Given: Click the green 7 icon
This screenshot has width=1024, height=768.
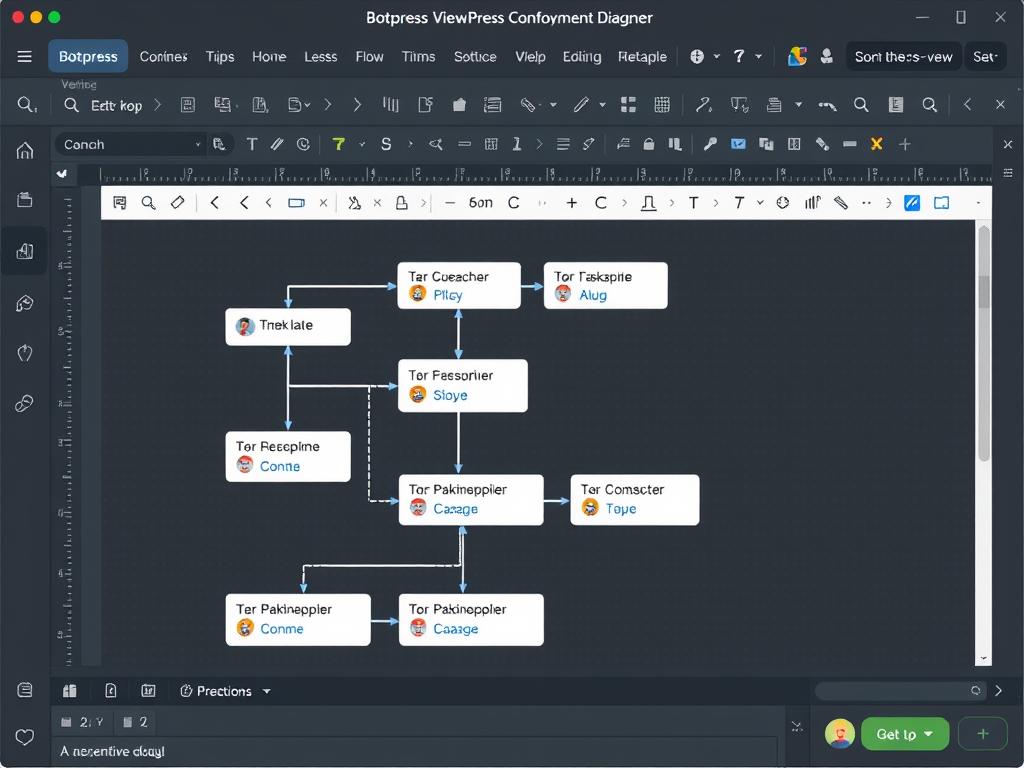Looking at the screenshot, I should pos(338,144).
